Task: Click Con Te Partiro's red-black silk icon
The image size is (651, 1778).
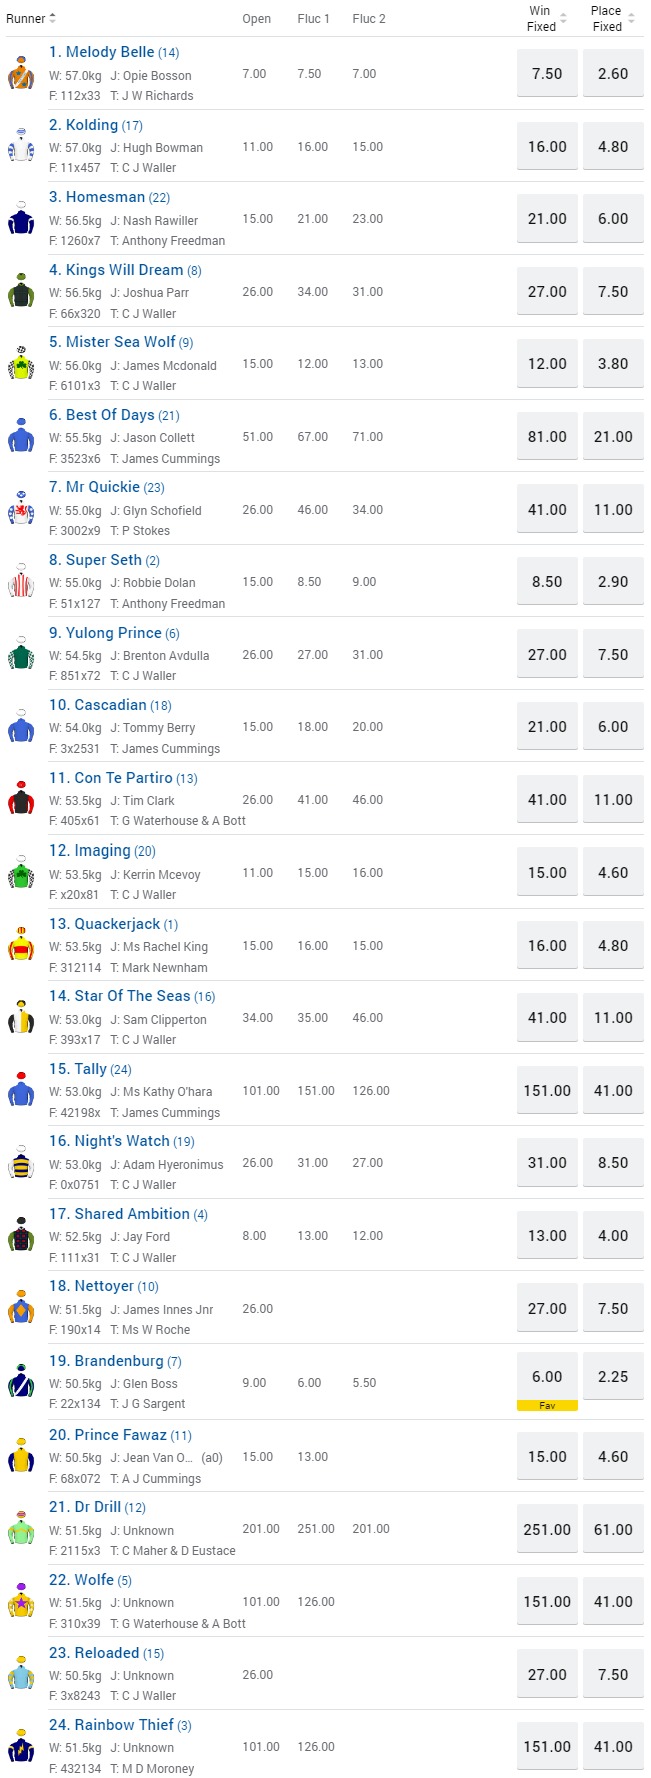Action: pyautogui.click(x=21, y=799)
